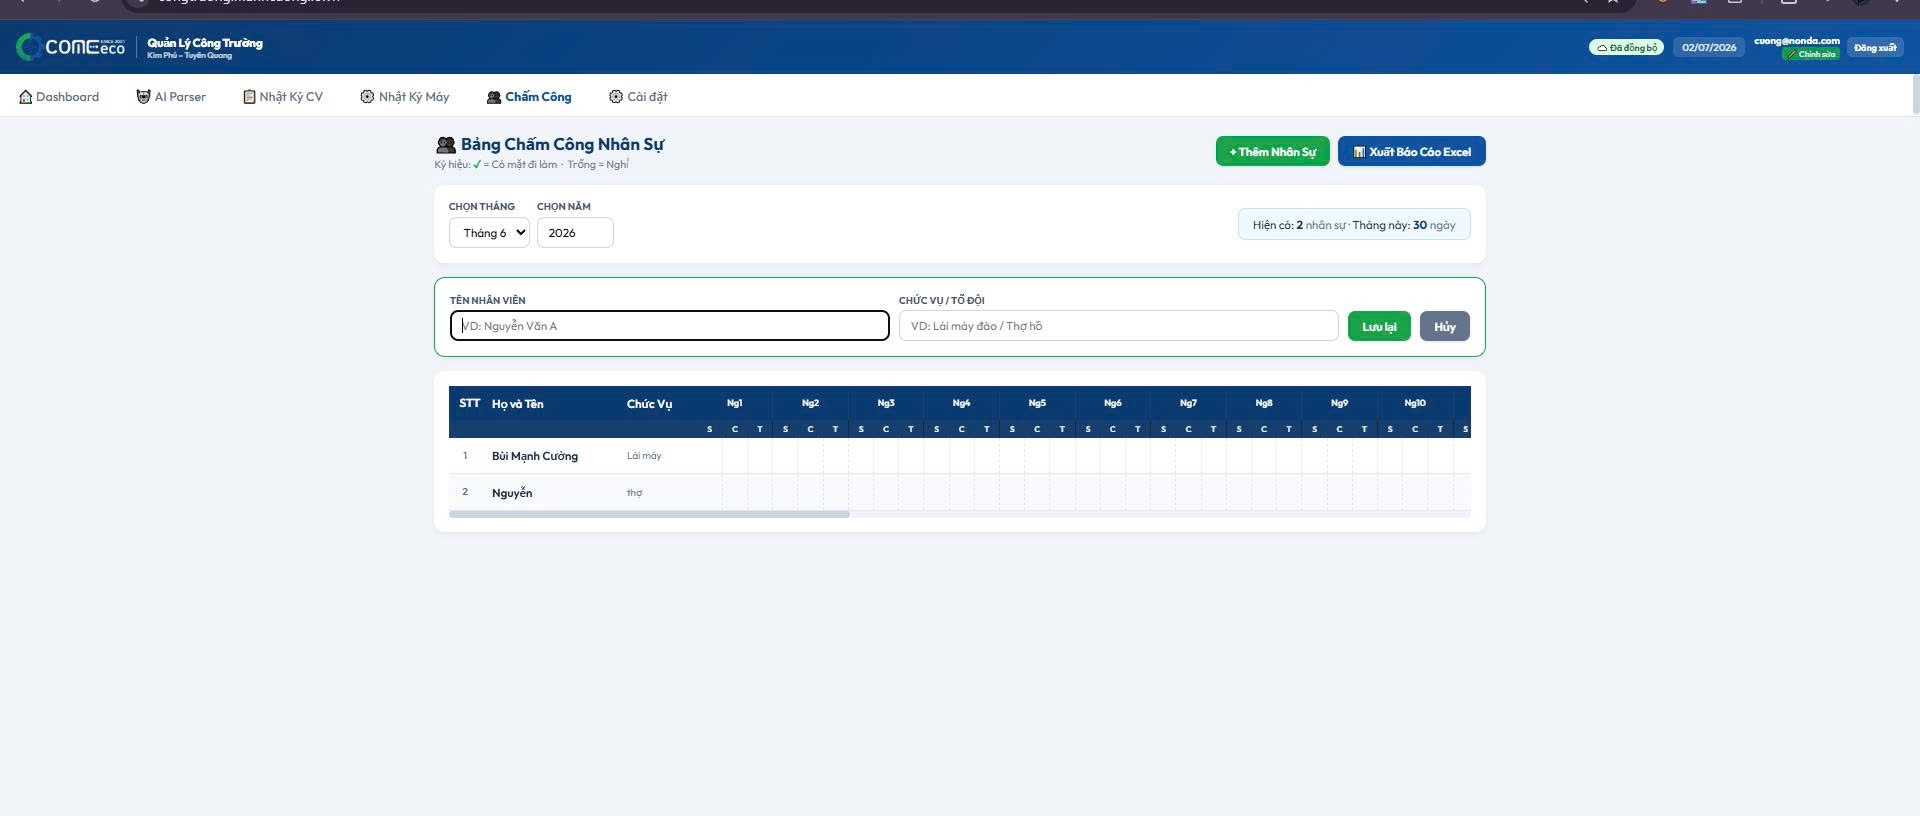Click the Nhật Ký CV clipboard icon
The image size is (1920, 816).
tap(249, 97)
